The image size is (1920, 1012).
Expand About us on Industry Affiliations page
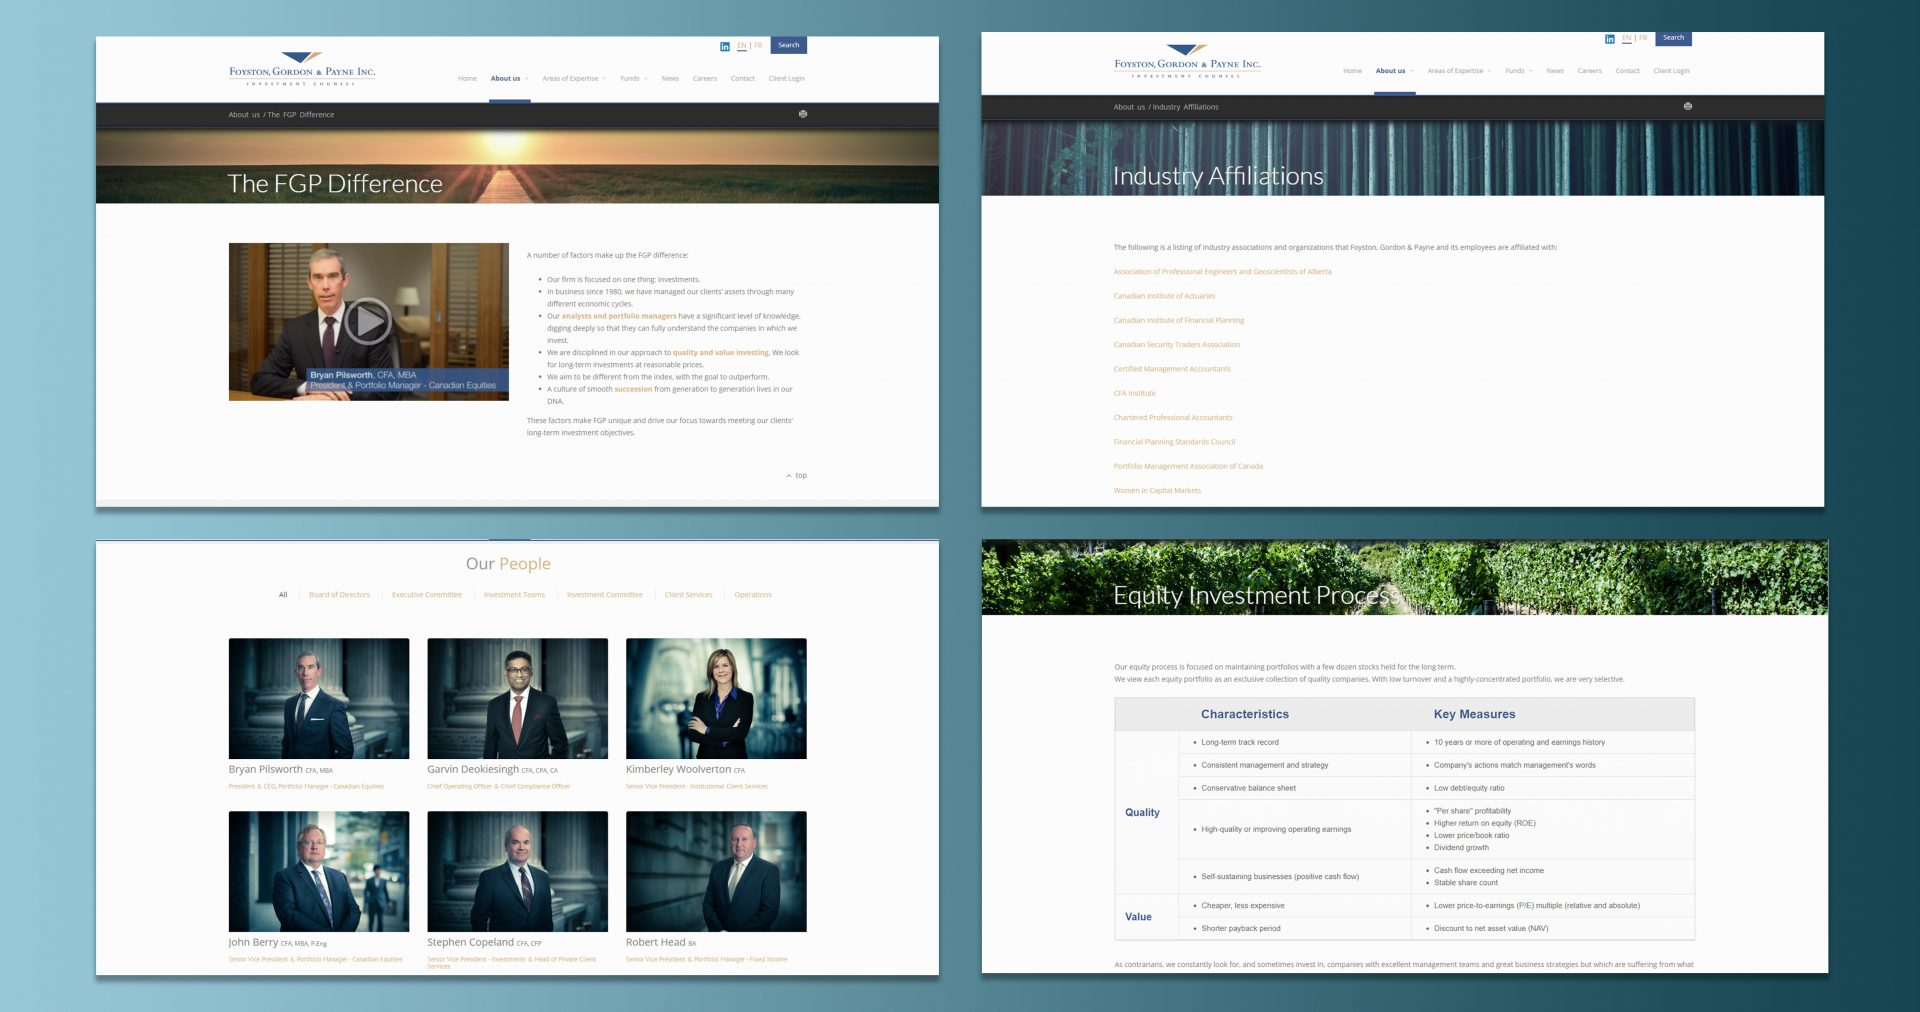(1394, 71)
